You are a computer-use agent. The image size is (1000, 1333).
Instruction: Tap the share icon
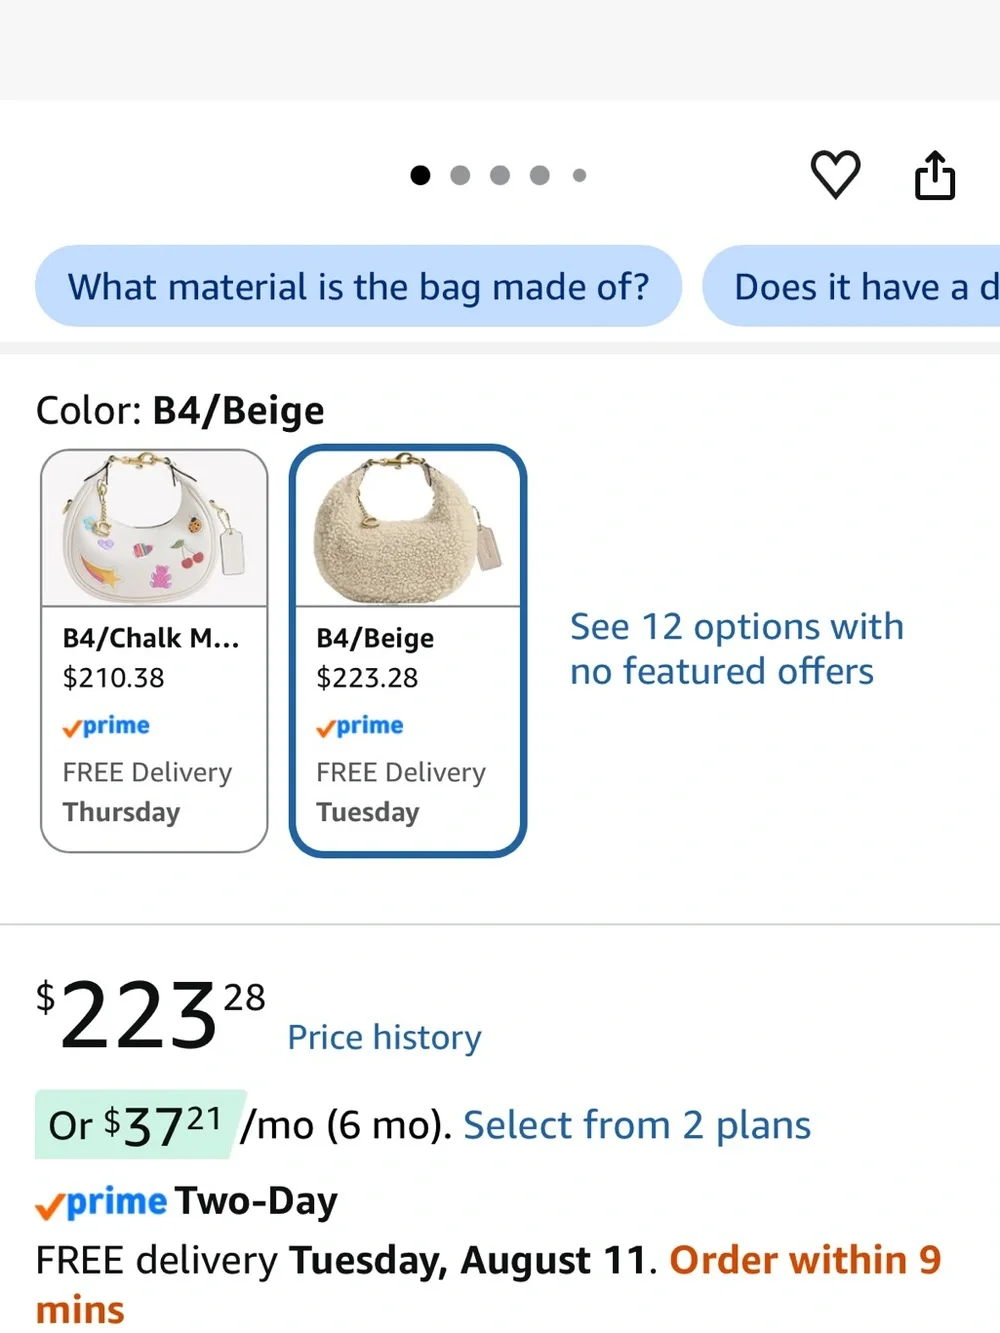pyautogui.click(x=935, y=175)
